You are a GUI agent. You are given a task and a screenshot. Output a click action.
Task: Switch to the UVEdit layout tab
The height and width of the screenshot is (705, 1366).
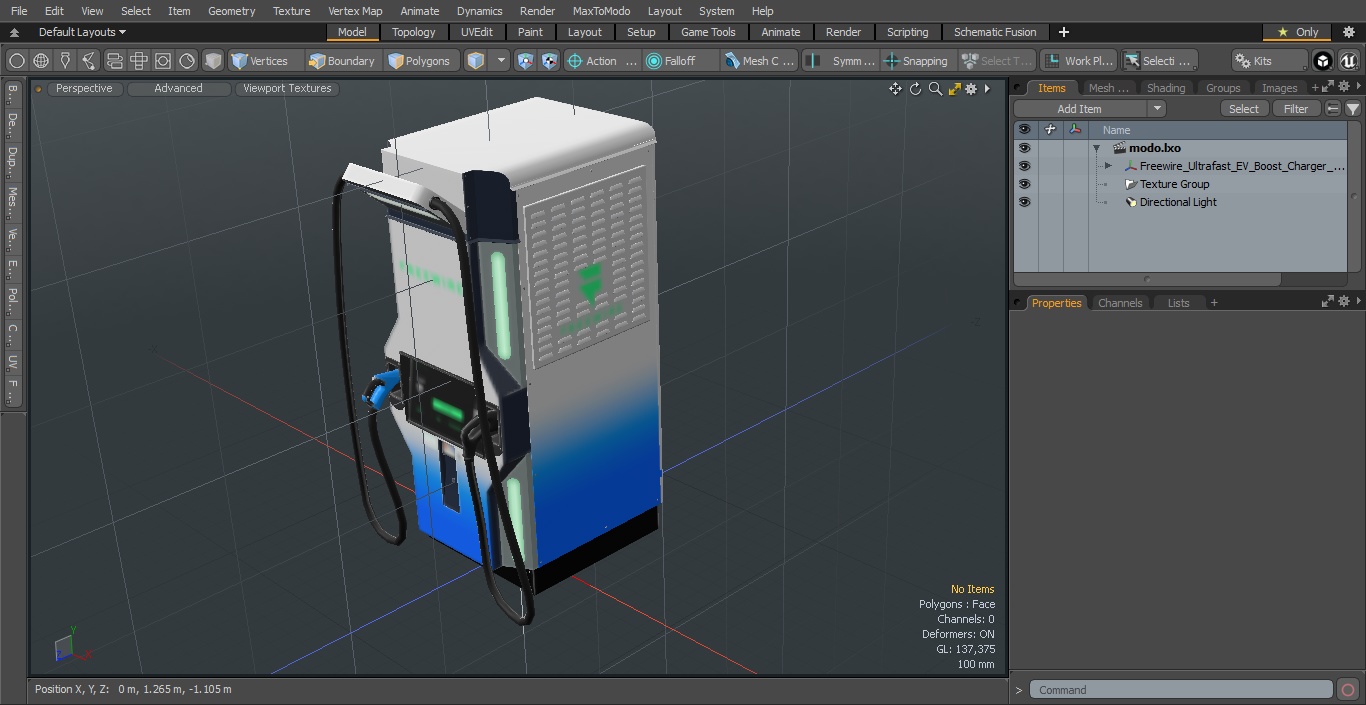pyautogui.click(x=476, y=32)
